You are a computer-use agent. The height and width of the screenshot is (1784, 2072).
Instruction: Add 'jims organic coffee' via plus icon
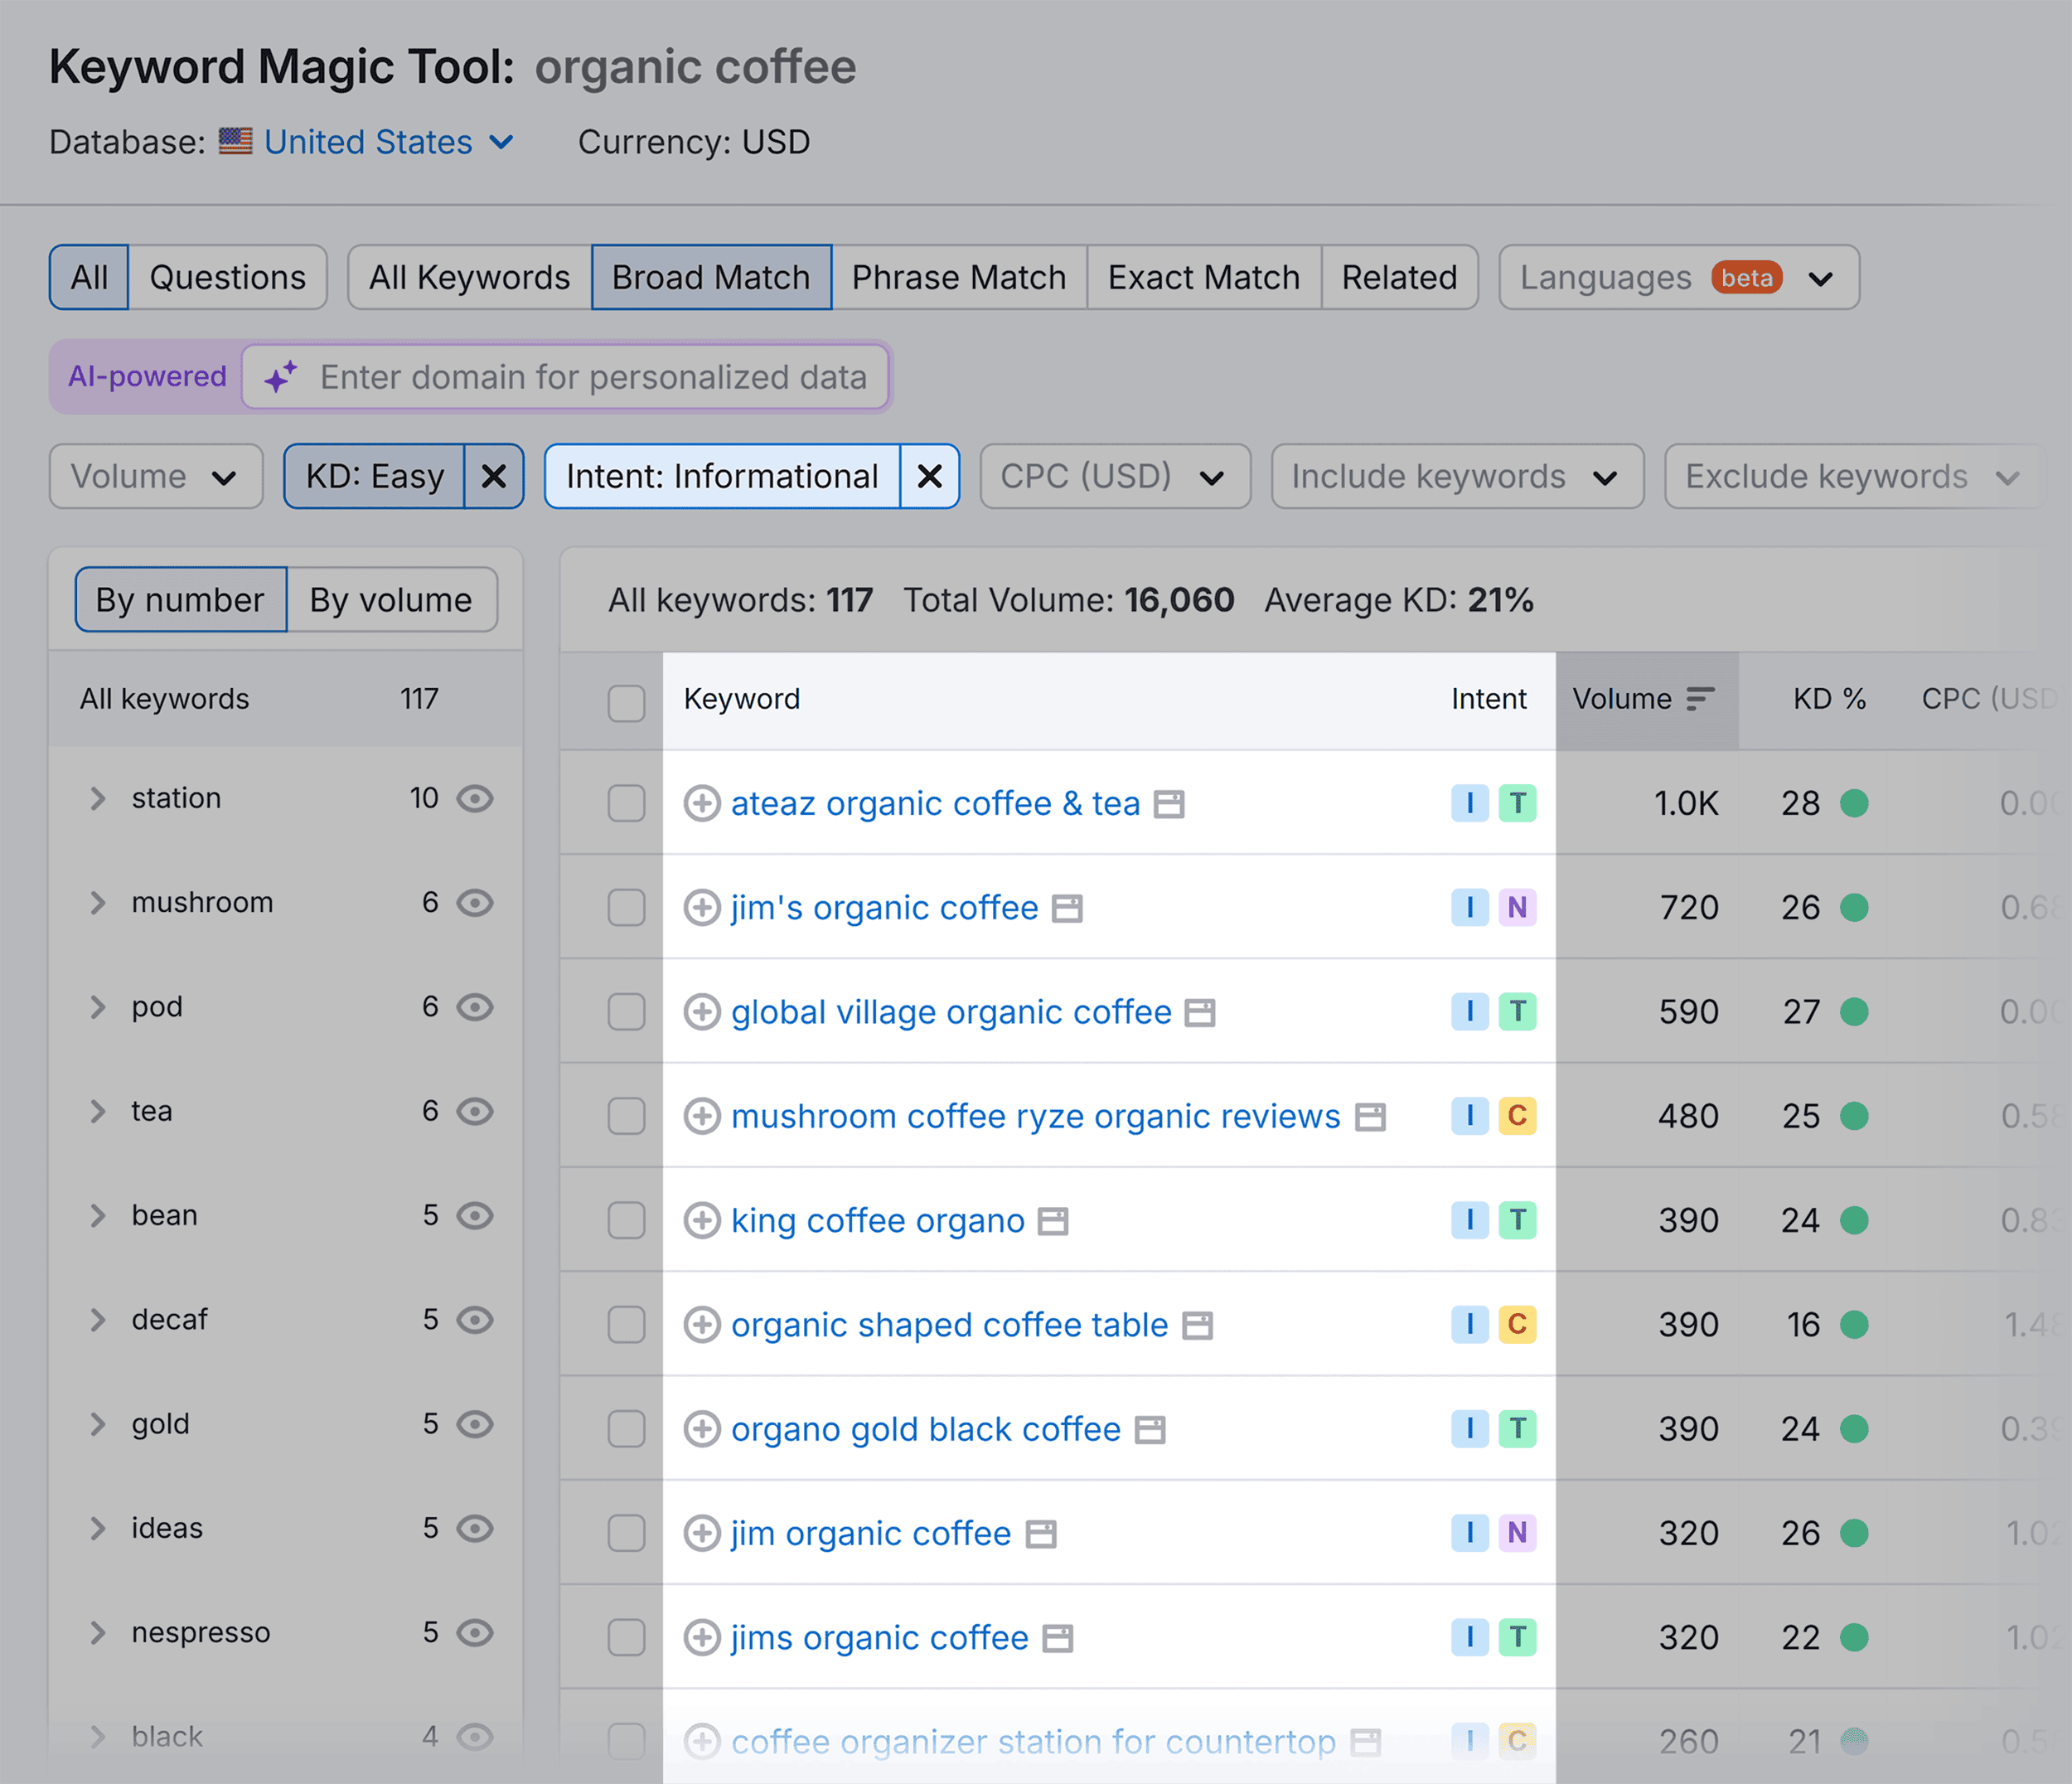point(702,1637)
